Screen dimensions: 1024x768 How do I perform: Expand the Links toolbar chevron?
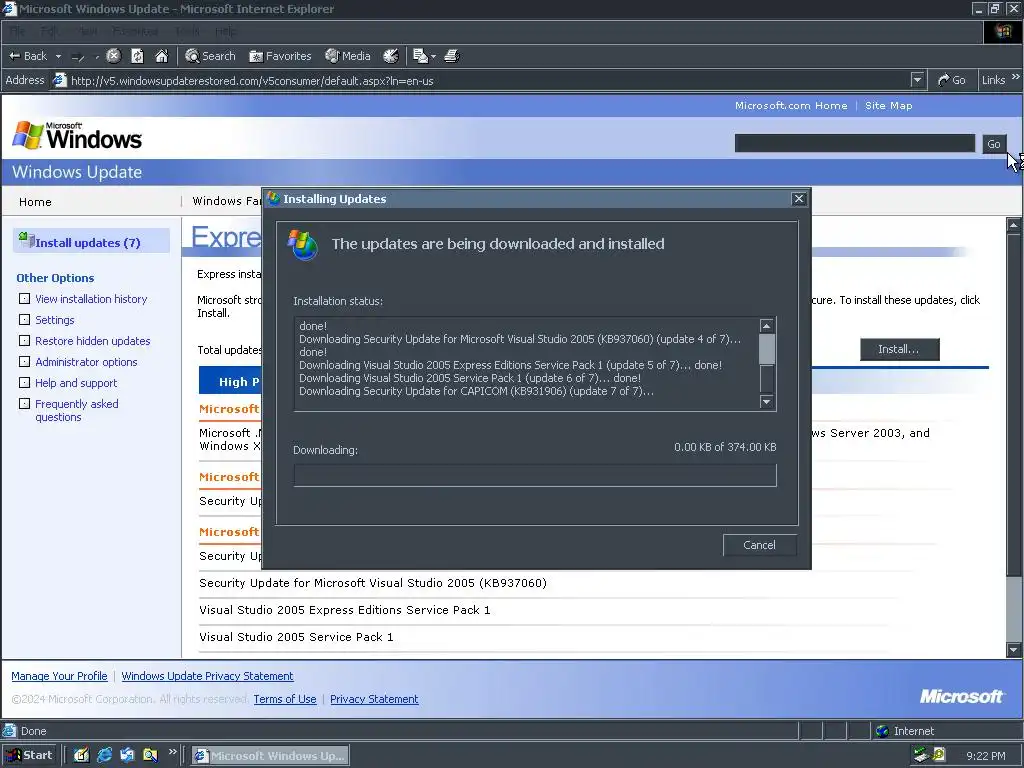(1016, 77)
